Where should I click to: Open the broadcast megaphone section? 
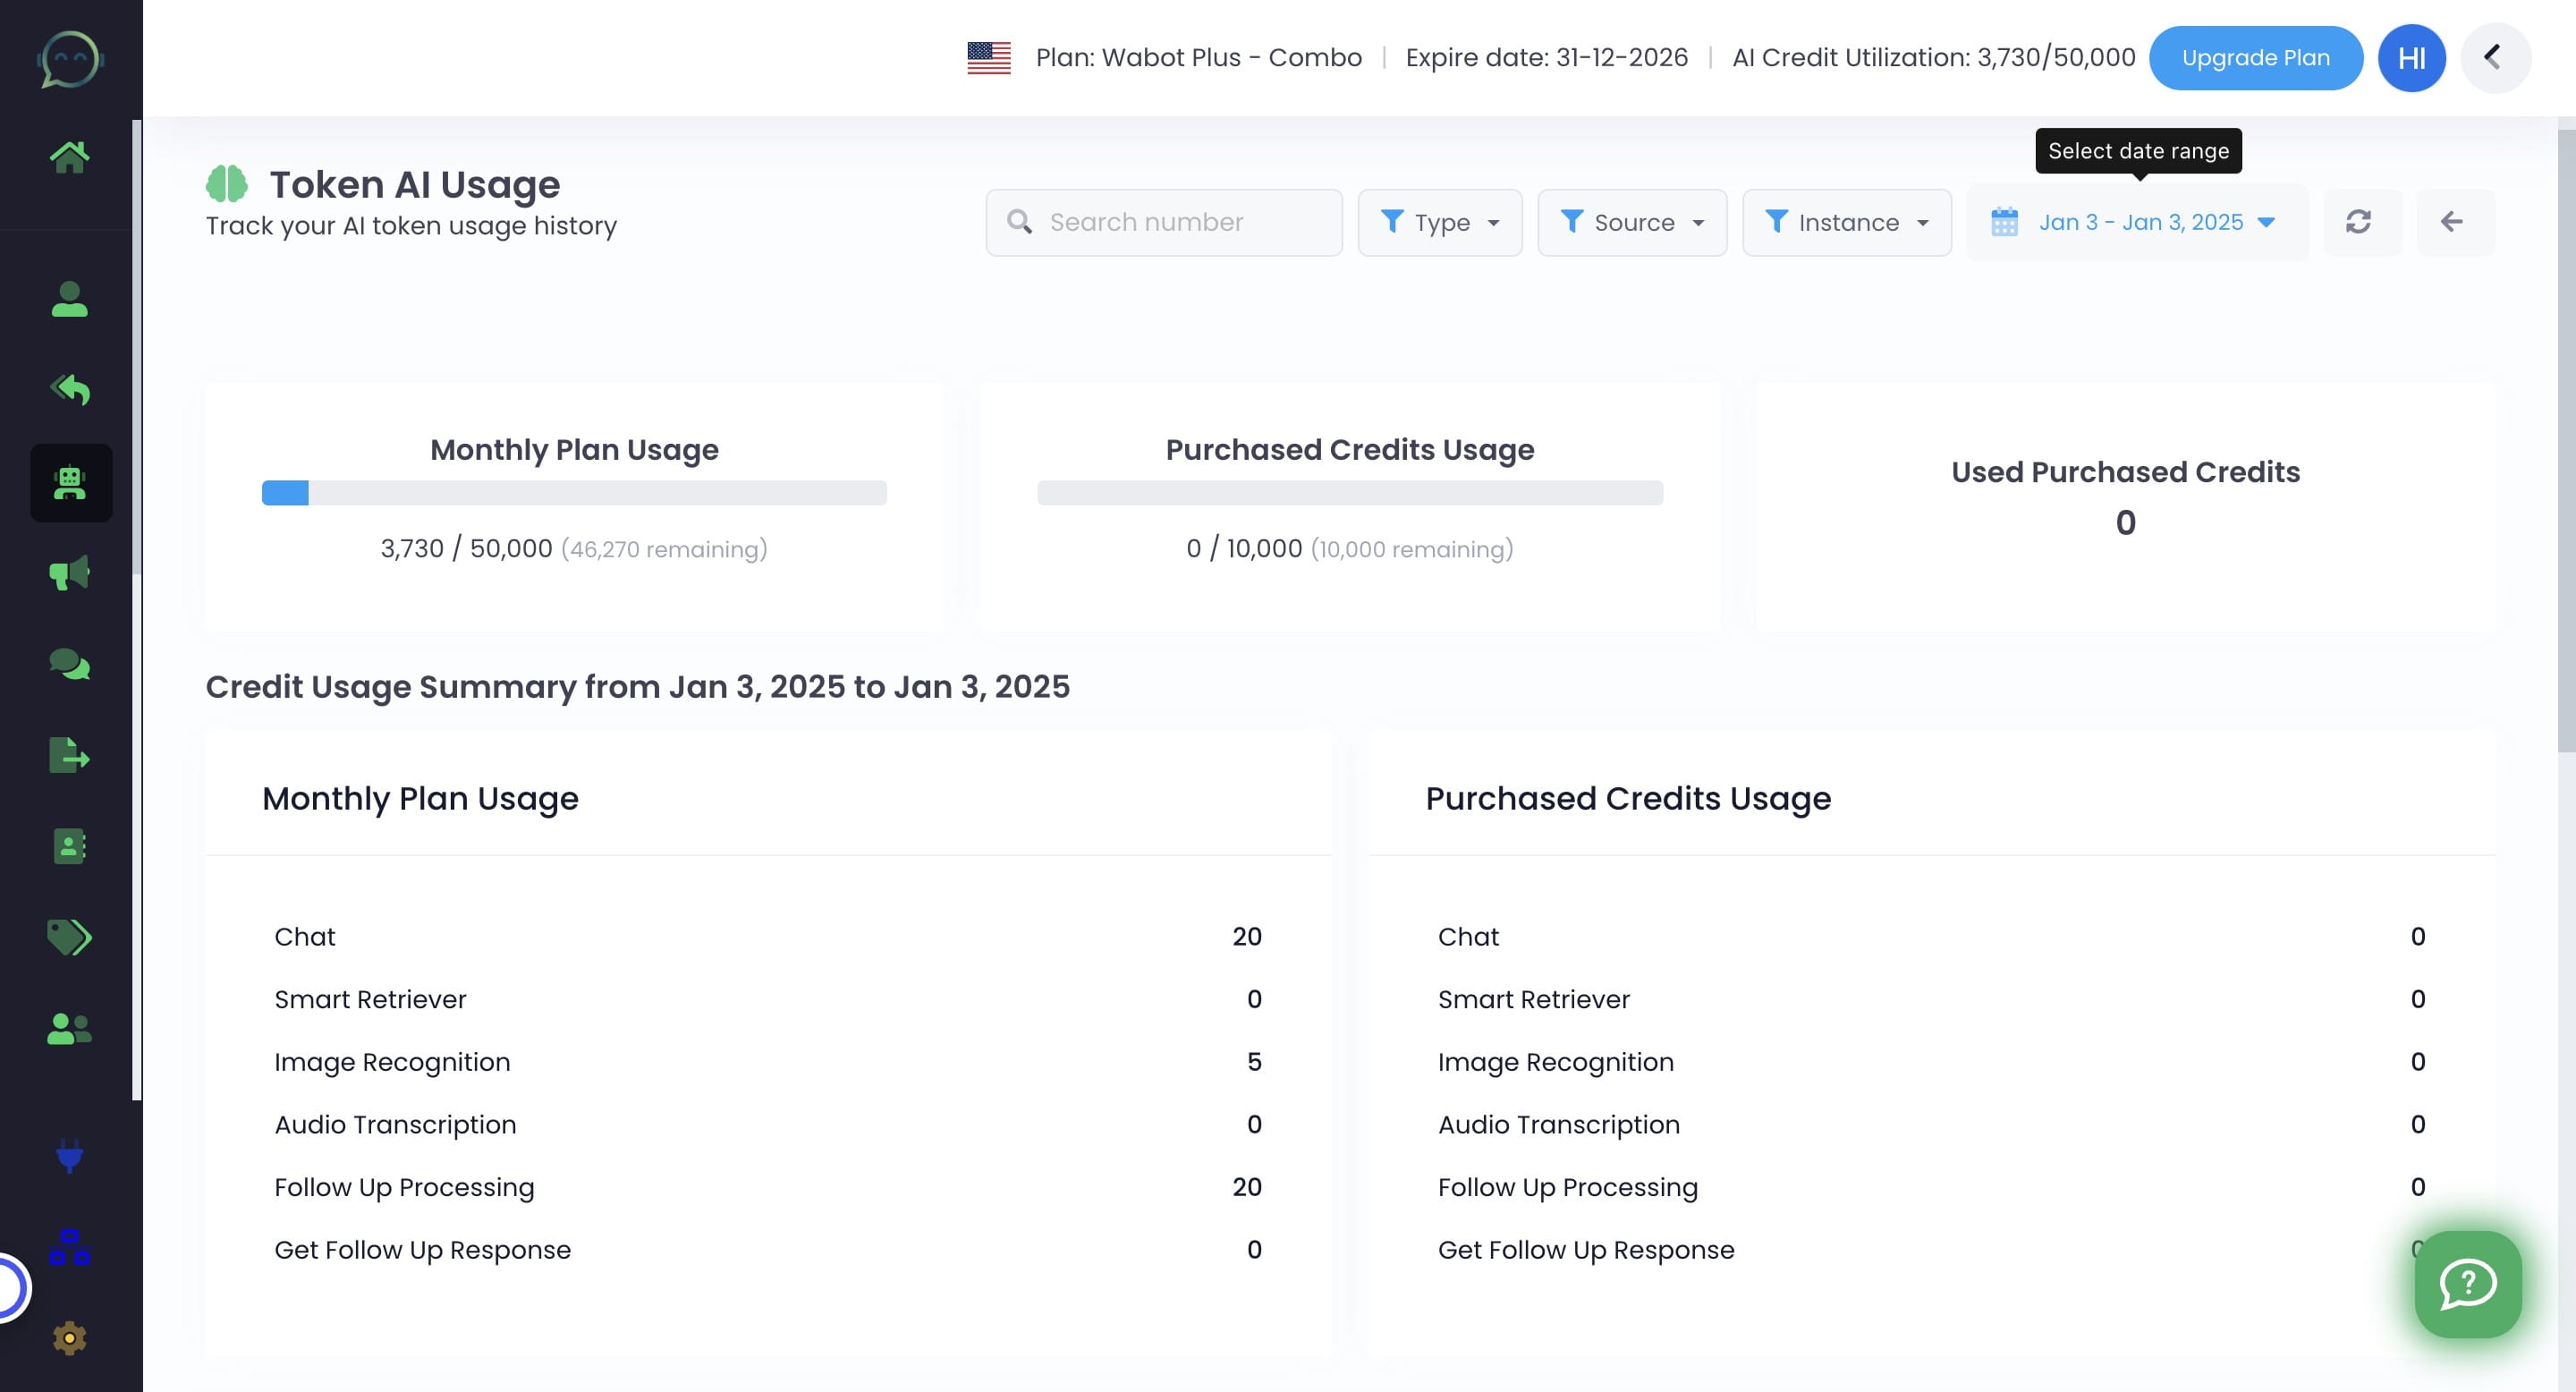(70, 572)
